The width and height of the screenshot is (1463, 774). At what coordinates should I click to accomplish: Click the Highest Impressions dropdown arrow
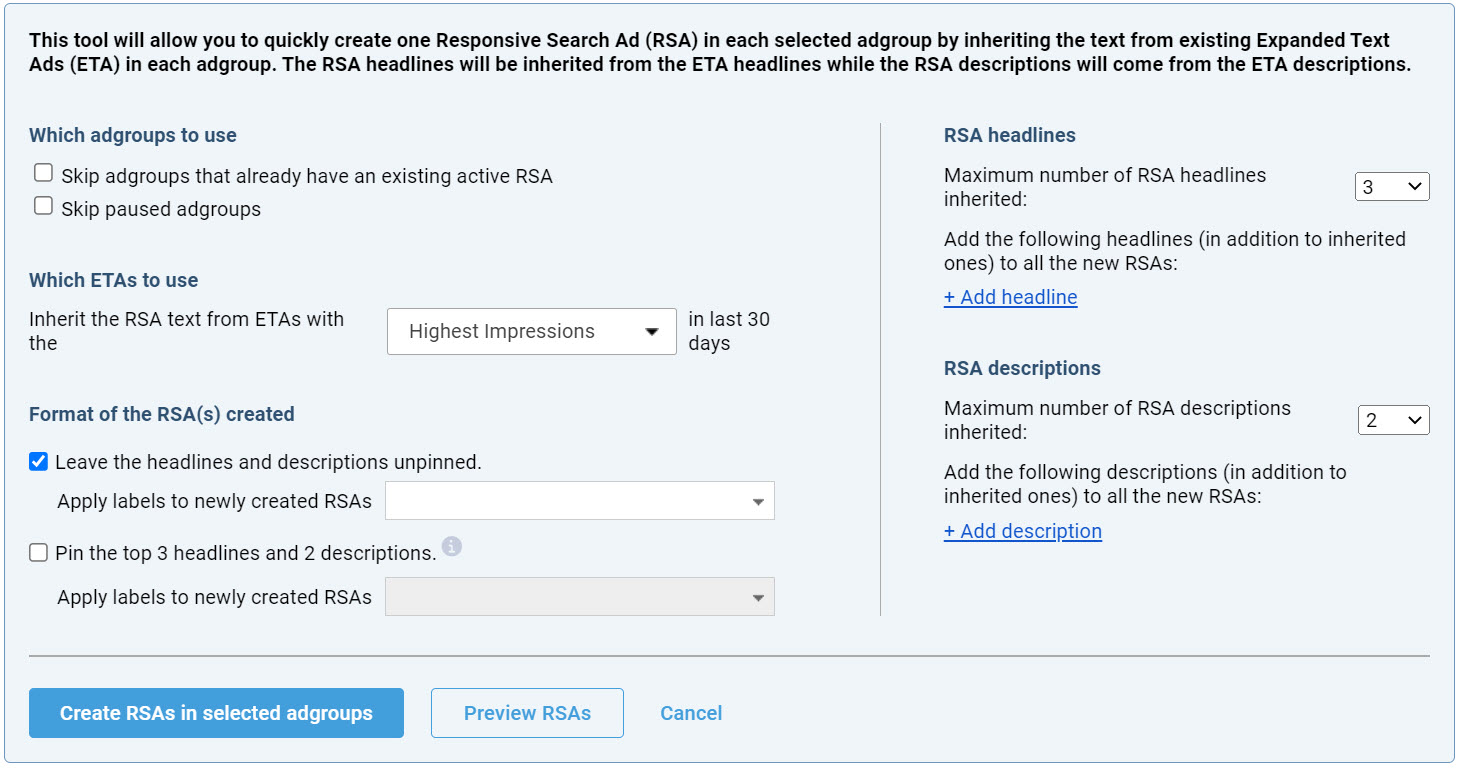click(x=652, y=332)
